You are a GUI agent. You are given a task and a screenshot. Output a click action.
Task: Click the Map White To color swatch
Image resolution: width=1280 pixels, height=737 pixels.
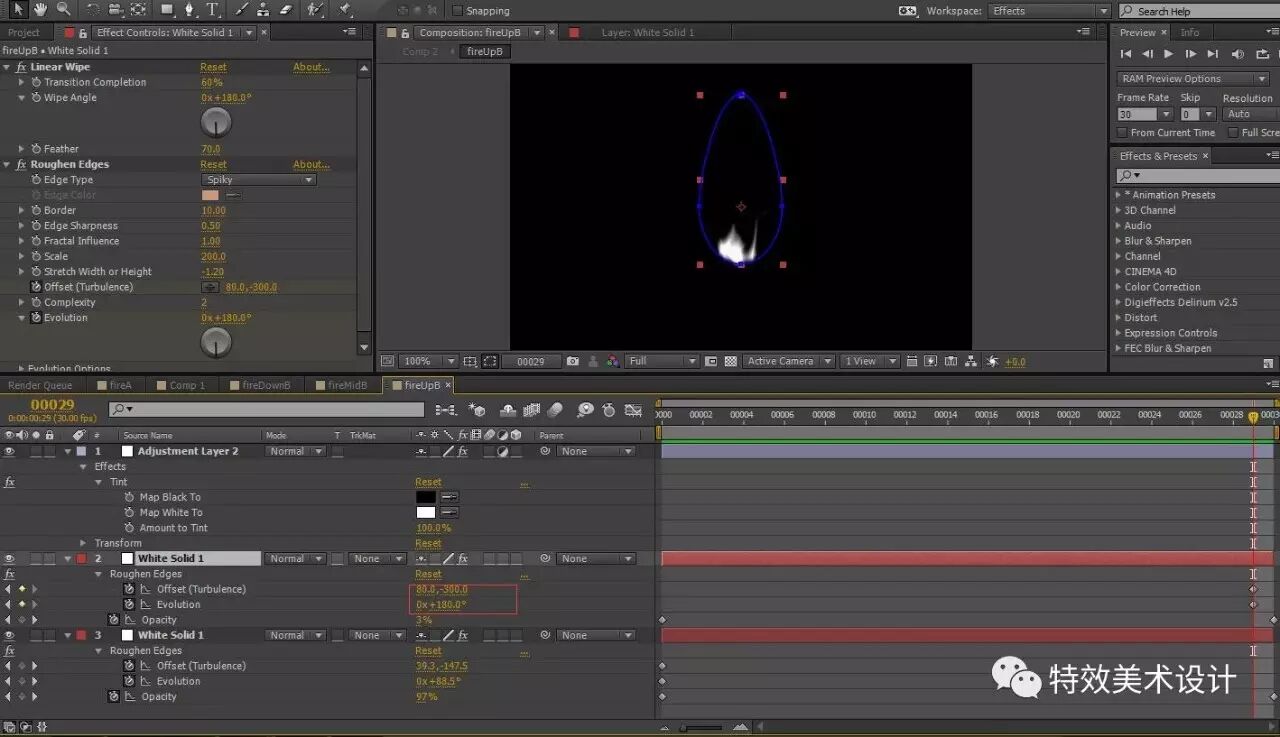(x=427, y=512)
